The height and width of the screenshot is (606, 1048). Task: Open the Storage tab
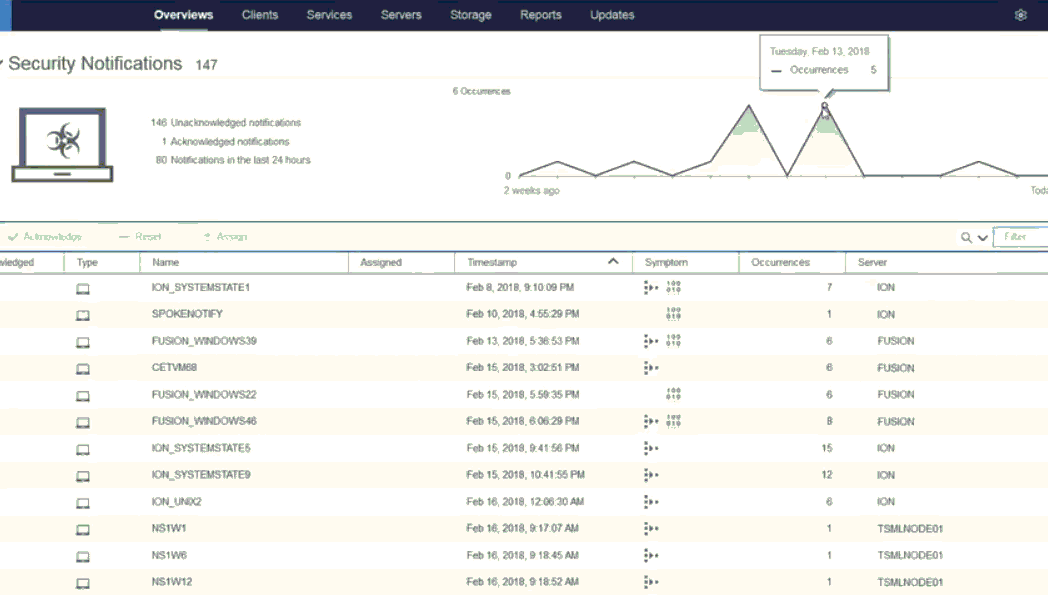pyautogui.click(x=470, y=15)
